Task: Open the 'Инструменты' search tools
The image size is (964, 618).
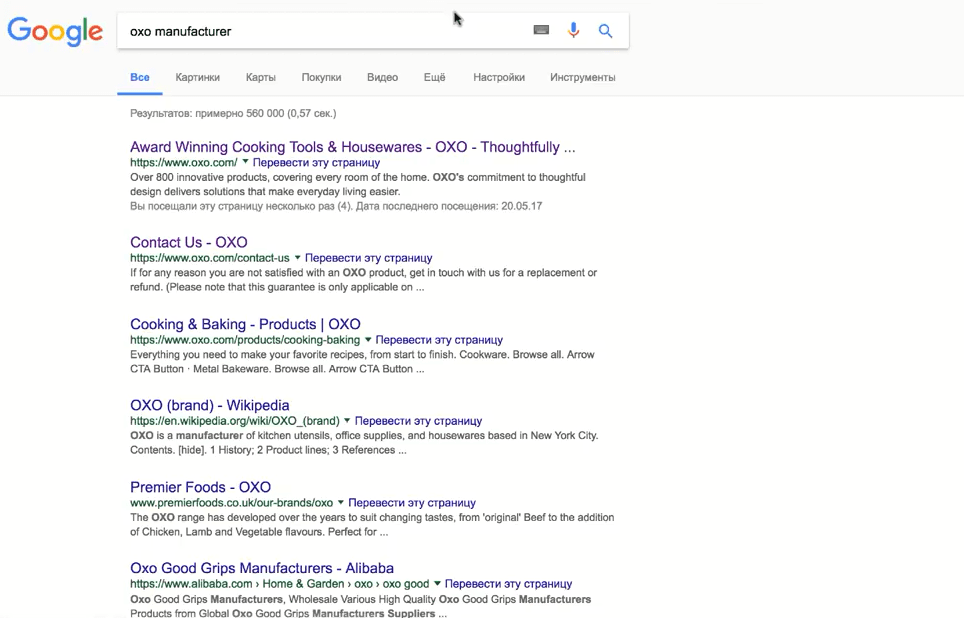Action: point(582,77)
